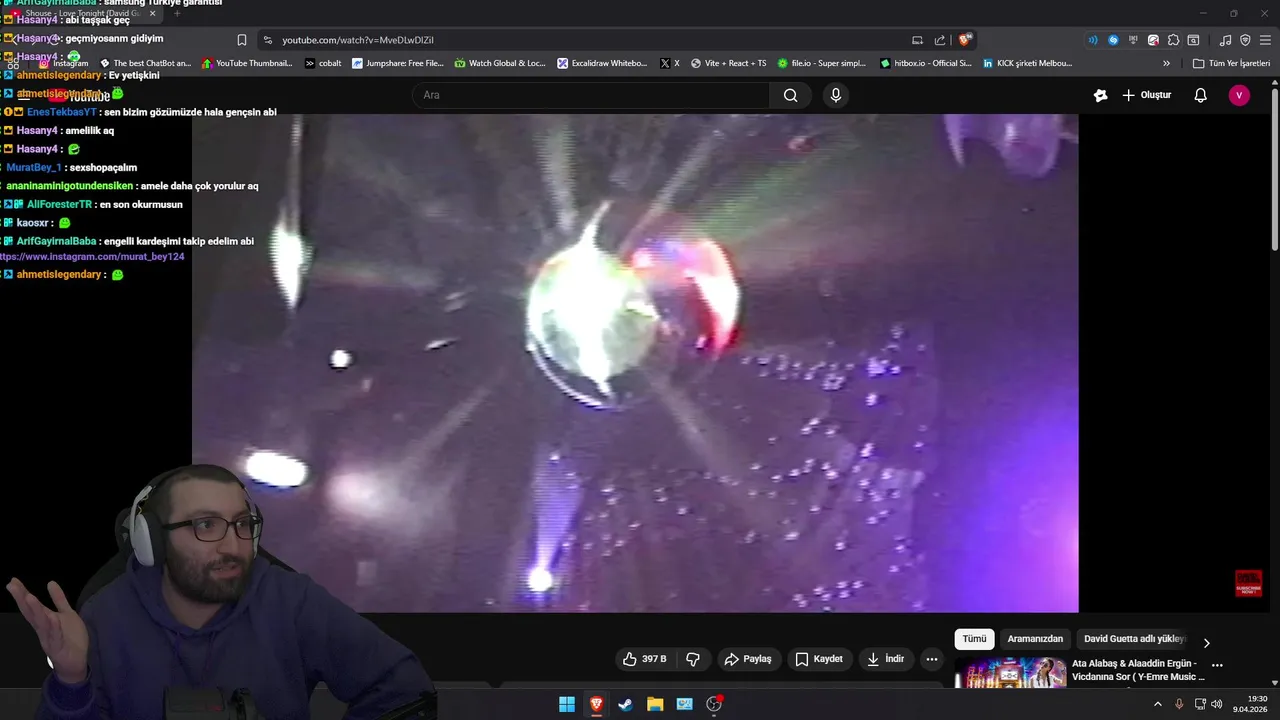The width and height of the screenshot is (1280, 720).
Task: Open the extensions puzzle icon
Action: [1173, 40]
